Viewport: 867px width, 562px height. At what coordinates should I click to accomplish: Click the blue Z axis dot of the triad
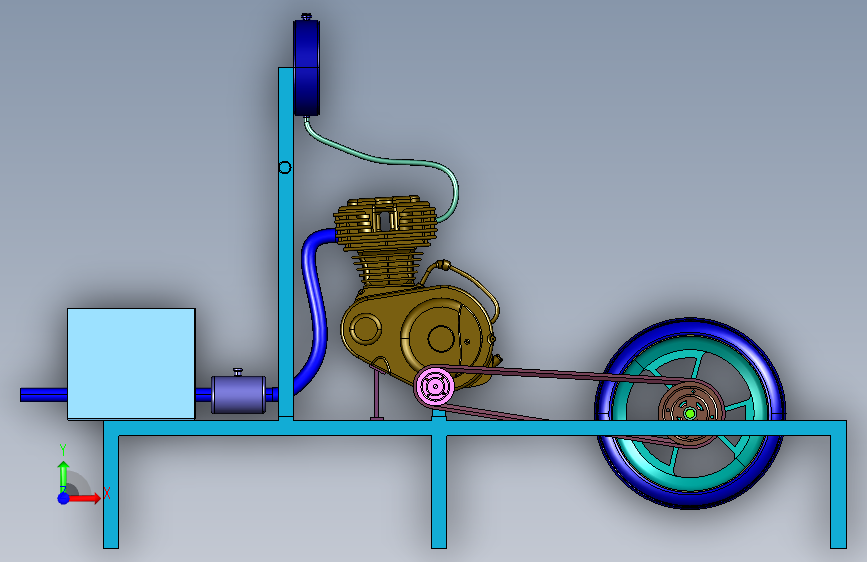click(x=63, y=498)
